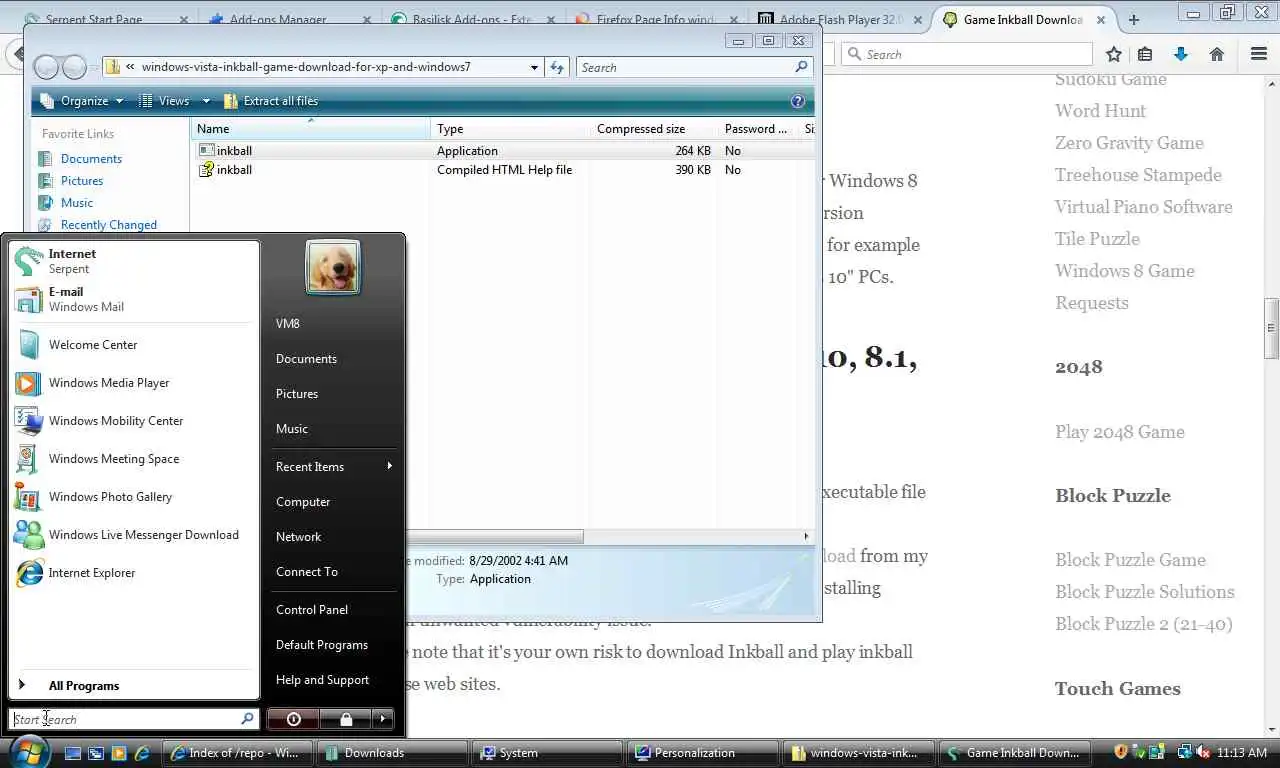Image resolution: width=1280 pixels, height=768 pixels.
Task: Open Windows Live Messenger Download
Action: point(134,535)
